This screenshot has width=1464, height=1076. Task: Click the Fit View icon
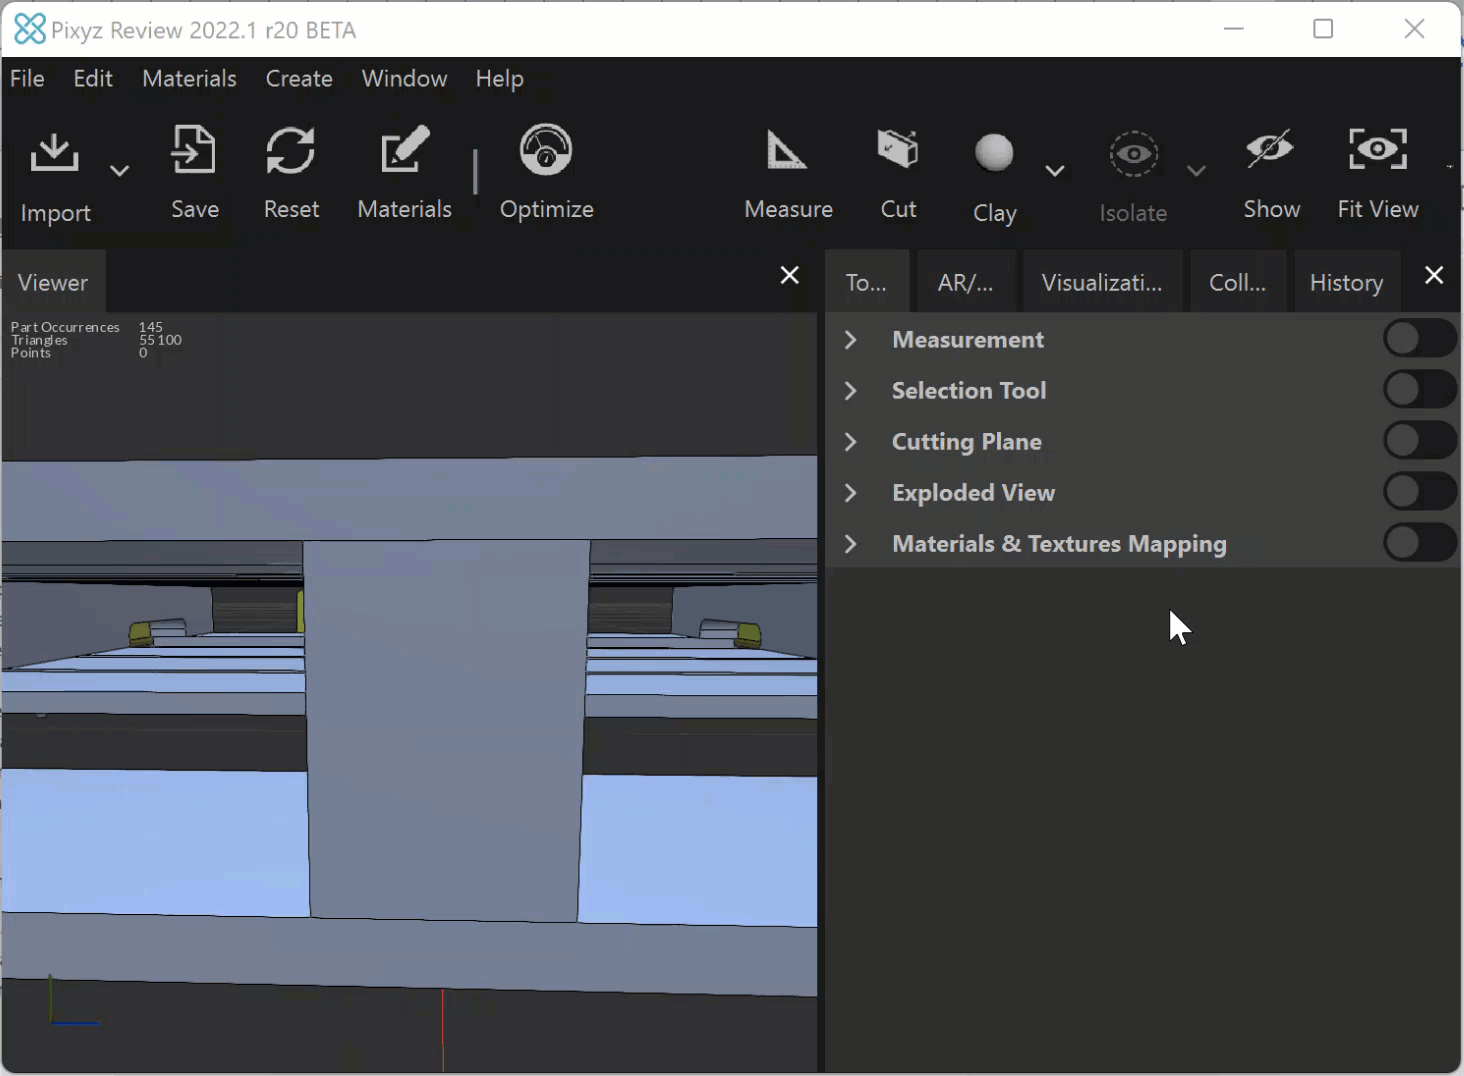click(1378, 149)
